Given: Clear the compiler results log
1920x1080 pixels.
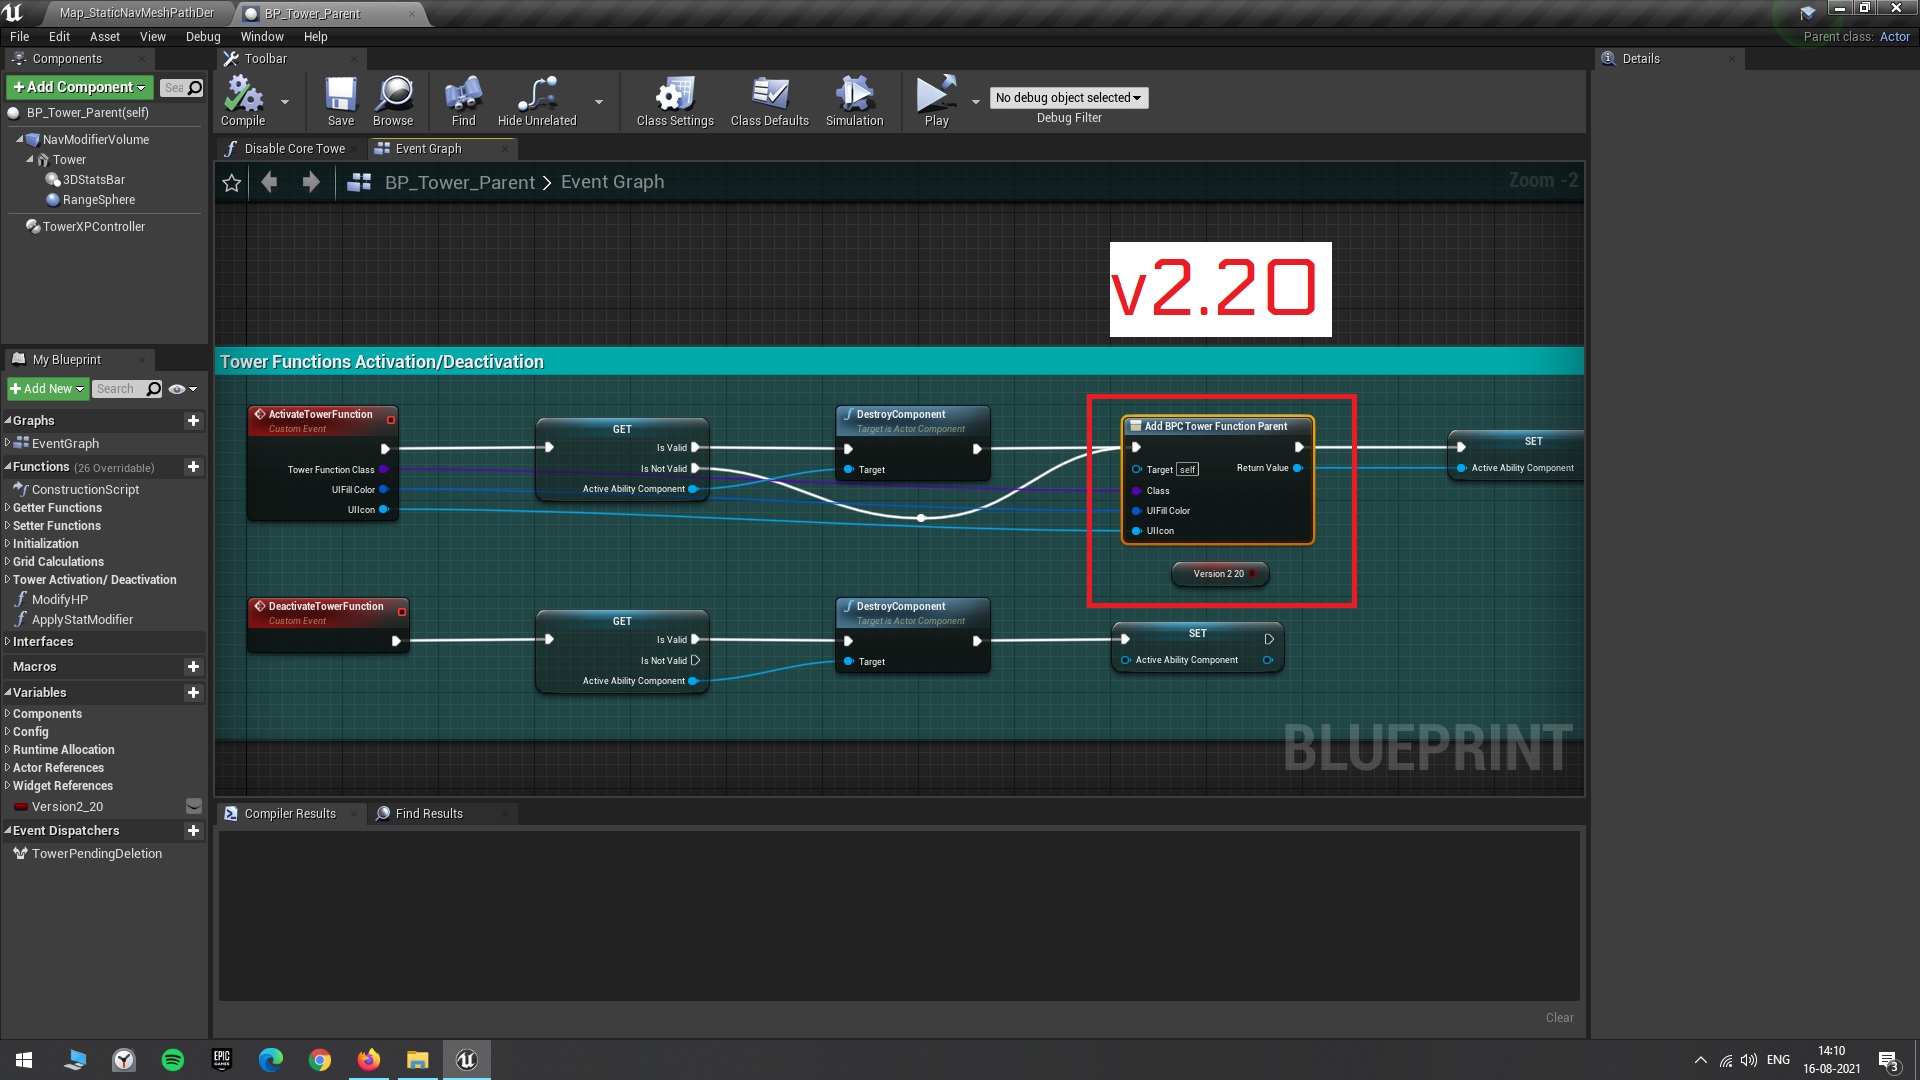Looking at the screenshot, I should tap(1559, 1018).
